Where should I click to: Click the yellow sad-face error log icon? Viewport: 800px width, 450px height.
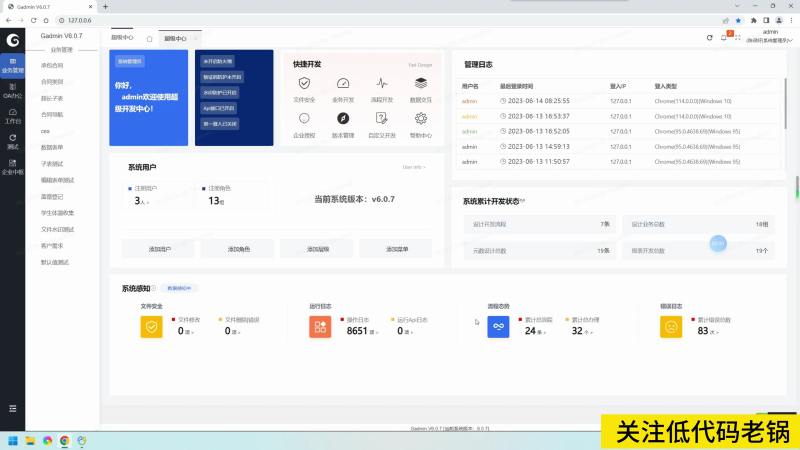pyautogui.click(x=671, y=327)
